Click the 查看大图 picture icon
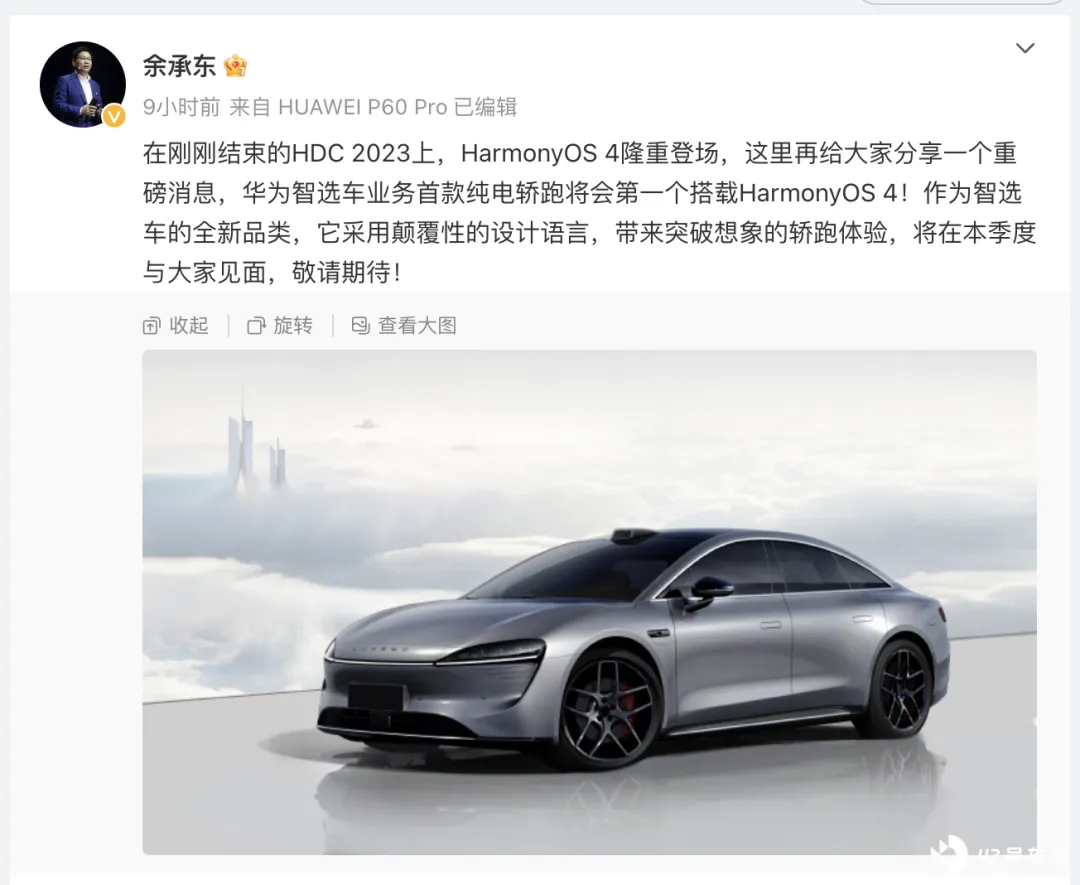 [360, 326]
